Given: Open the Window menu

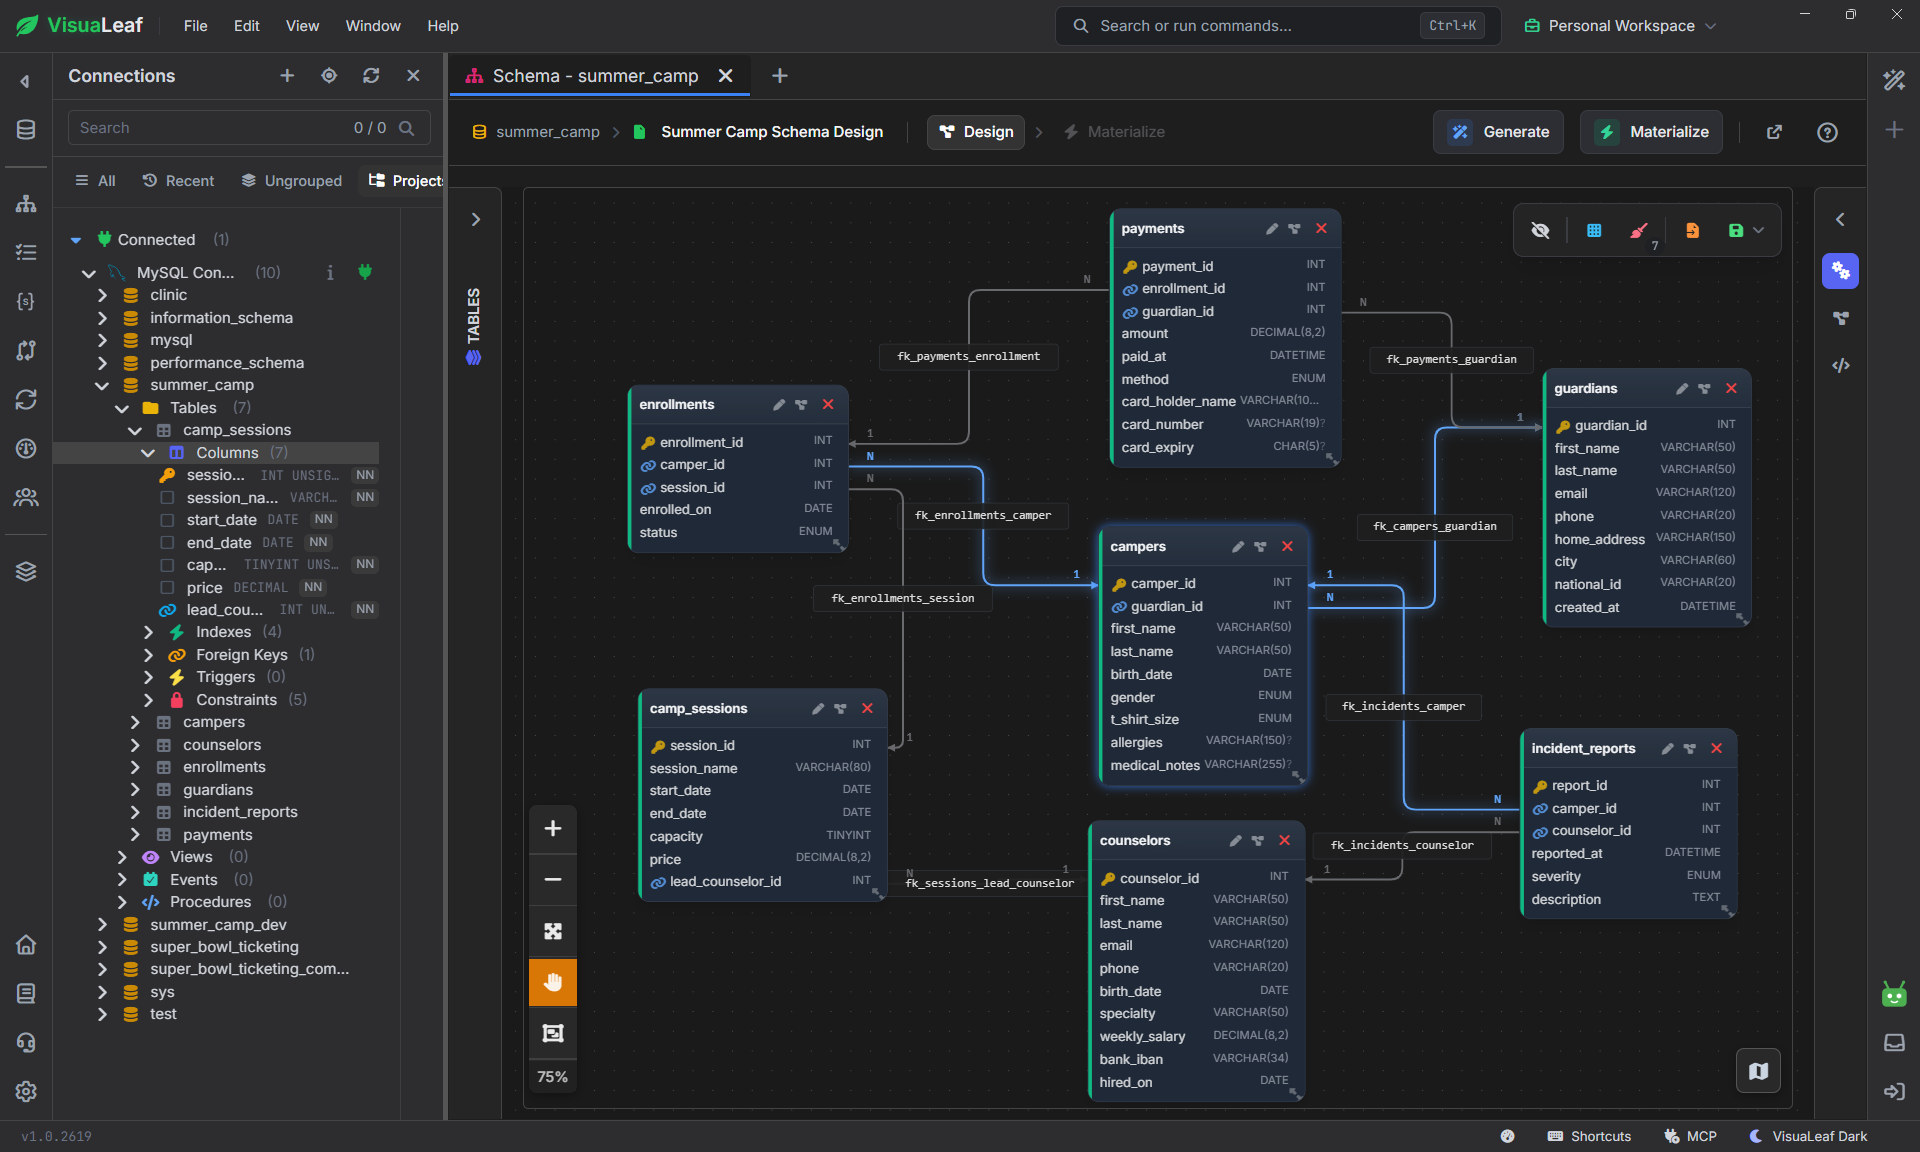Looking at the screenshot, I should (x=373, y=26).
